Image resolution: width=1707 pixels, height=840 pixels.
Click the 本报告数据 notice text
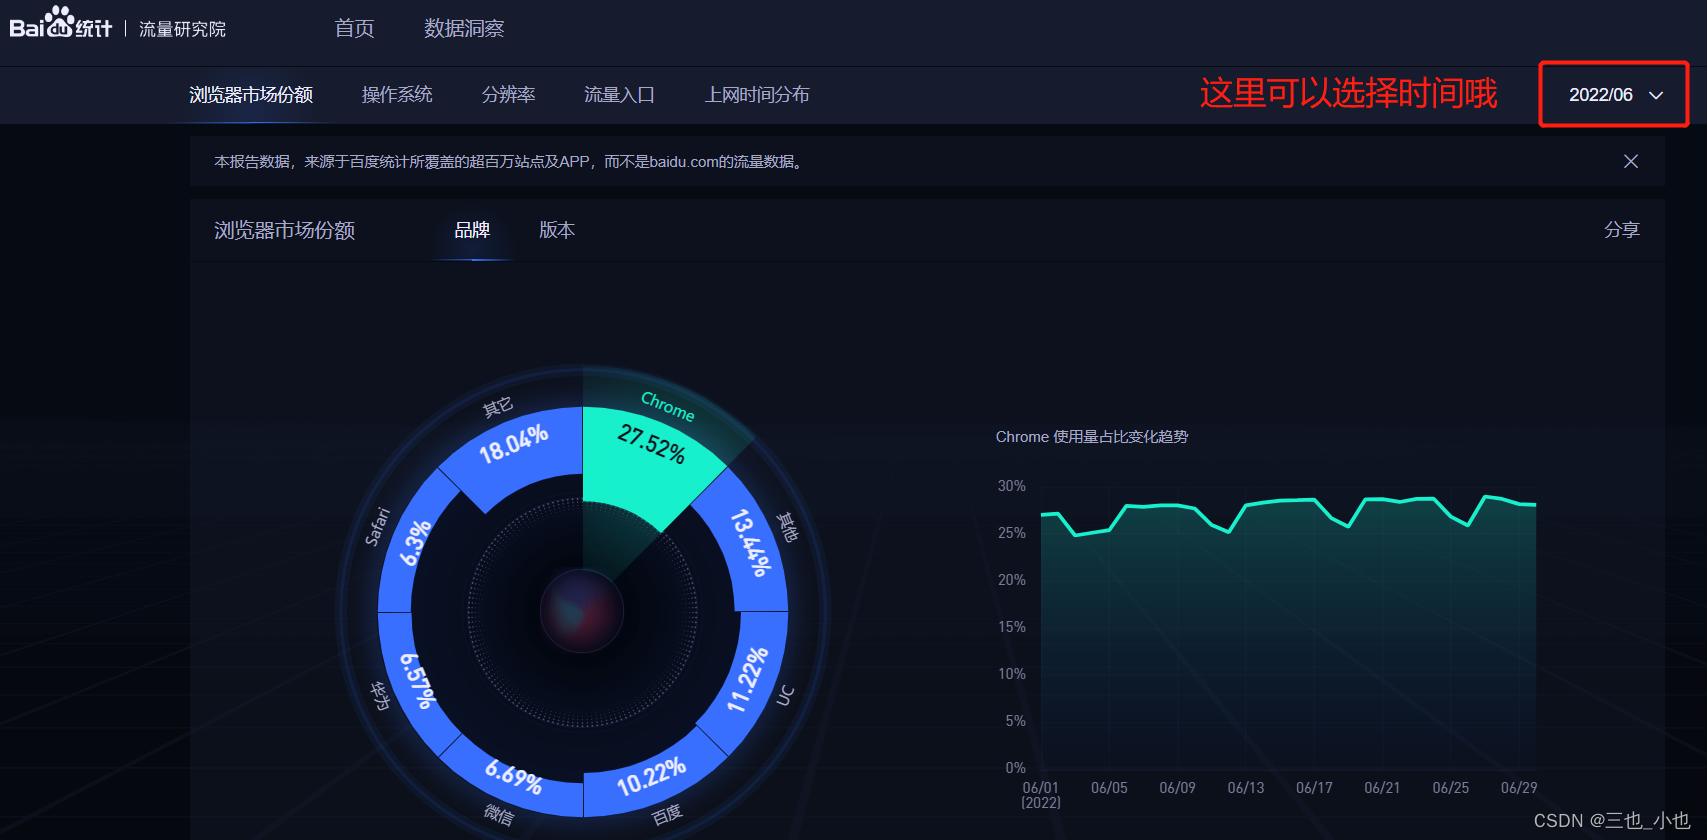[x=508, y=161]
